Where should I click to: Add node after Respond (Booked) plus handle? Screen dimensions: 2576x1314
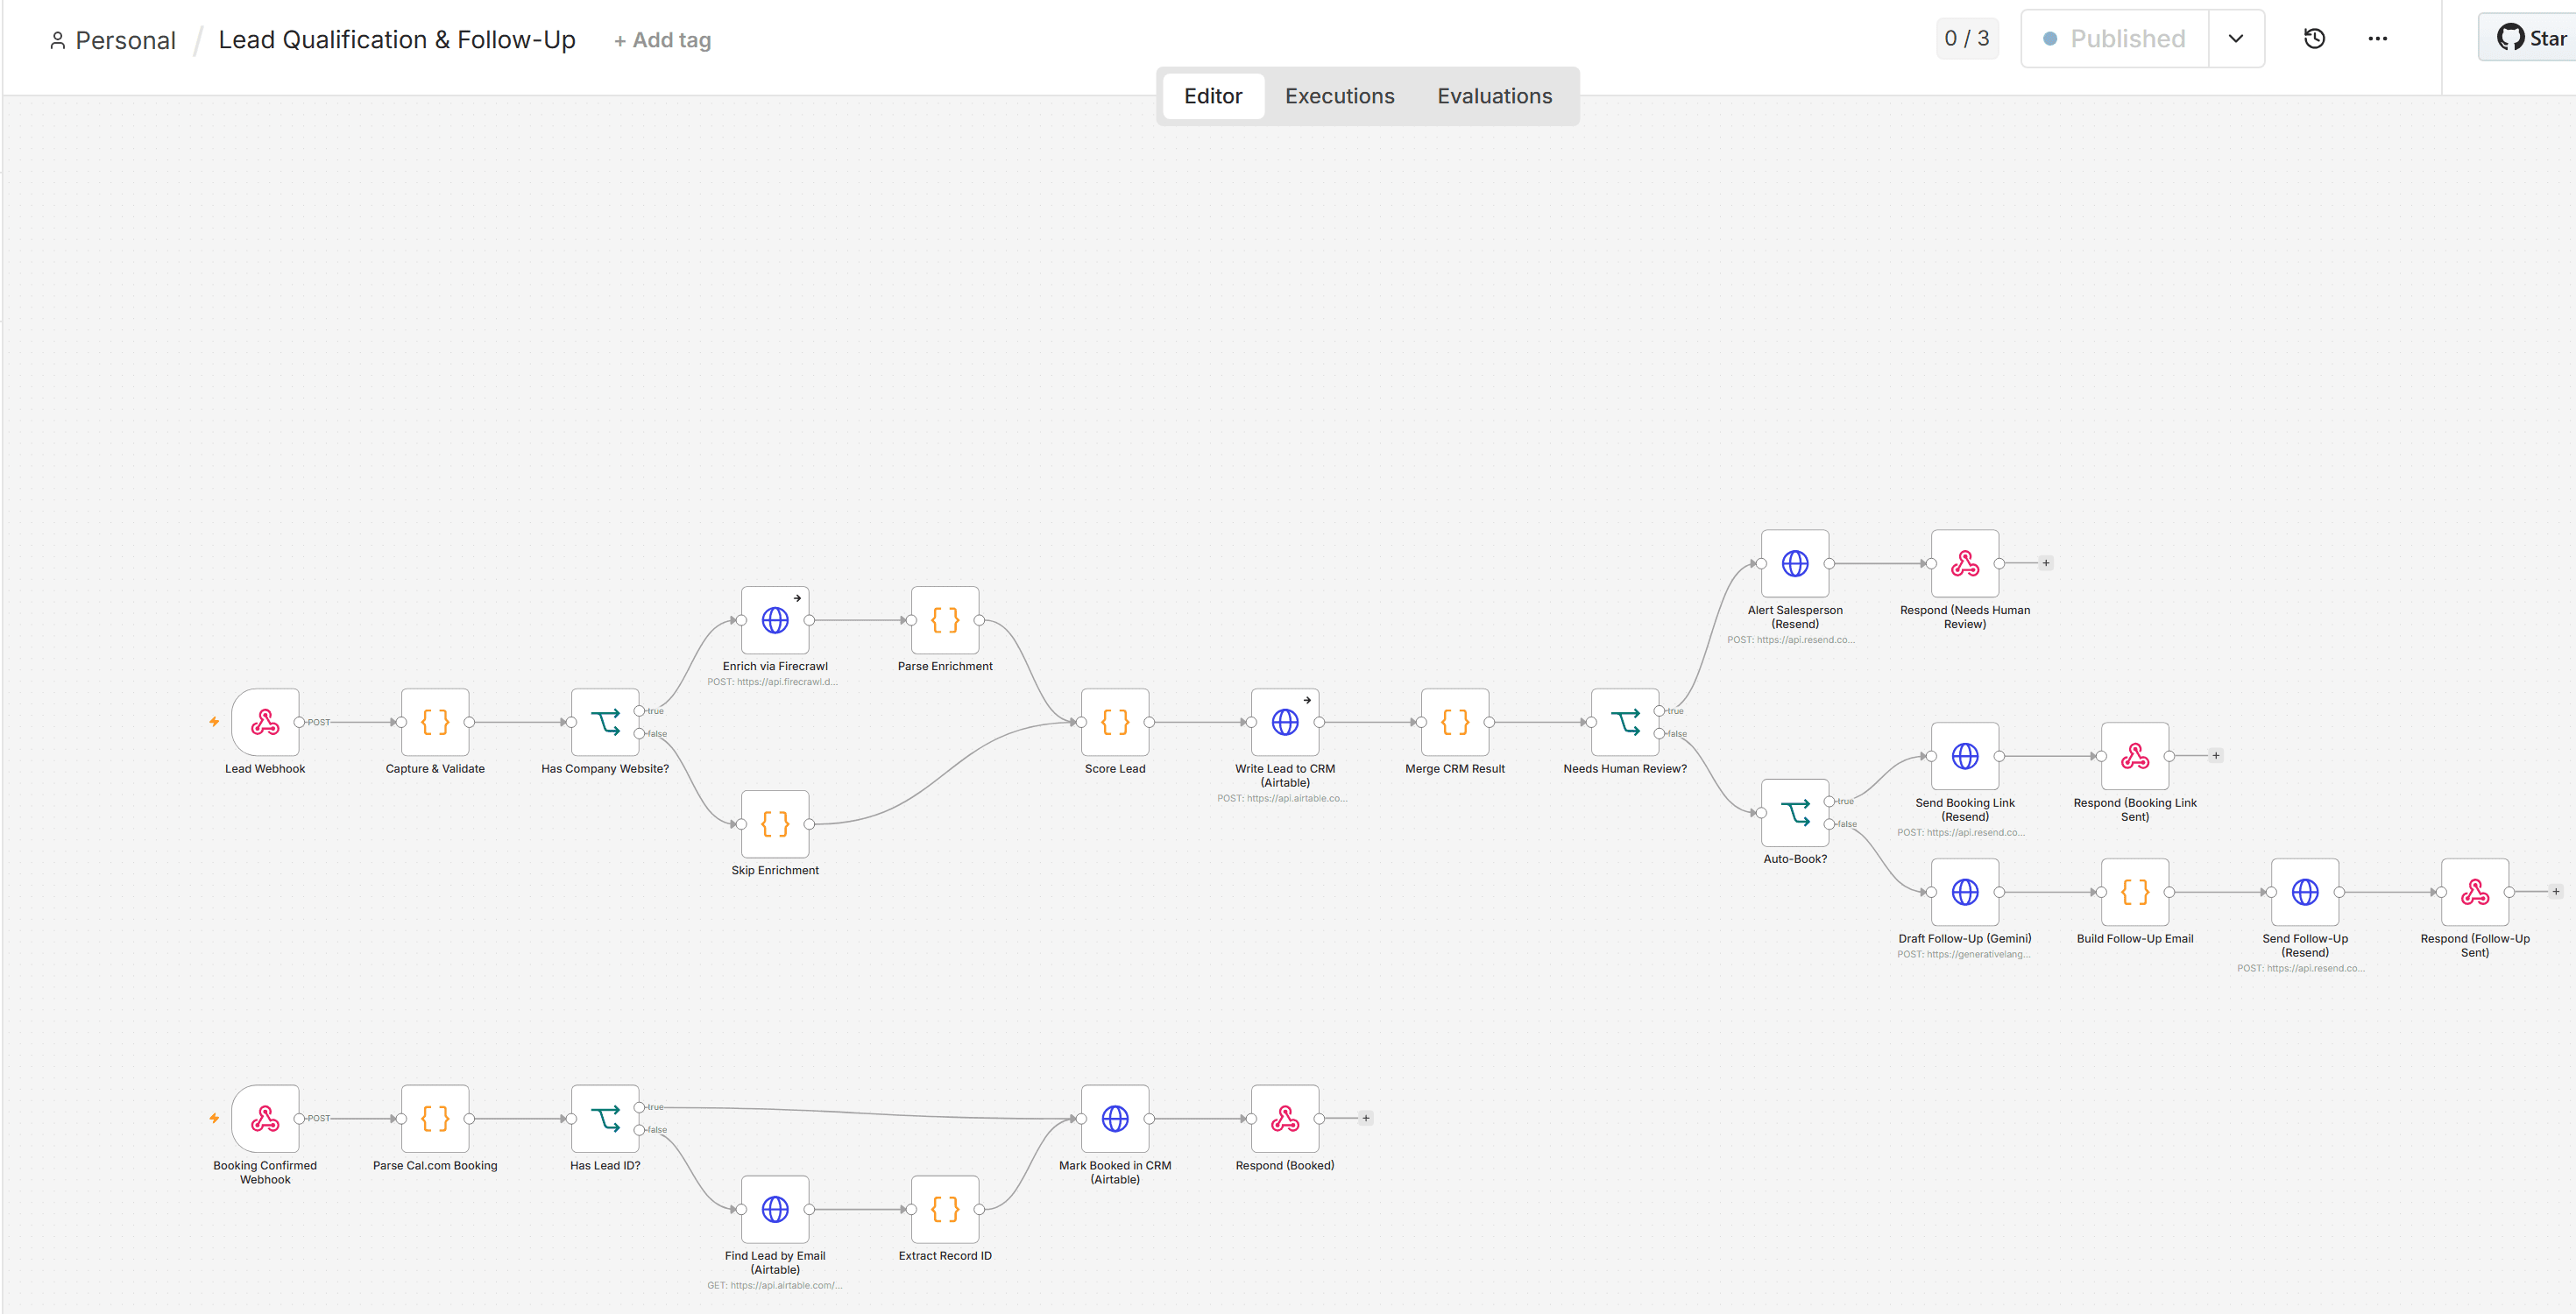1365,1118
